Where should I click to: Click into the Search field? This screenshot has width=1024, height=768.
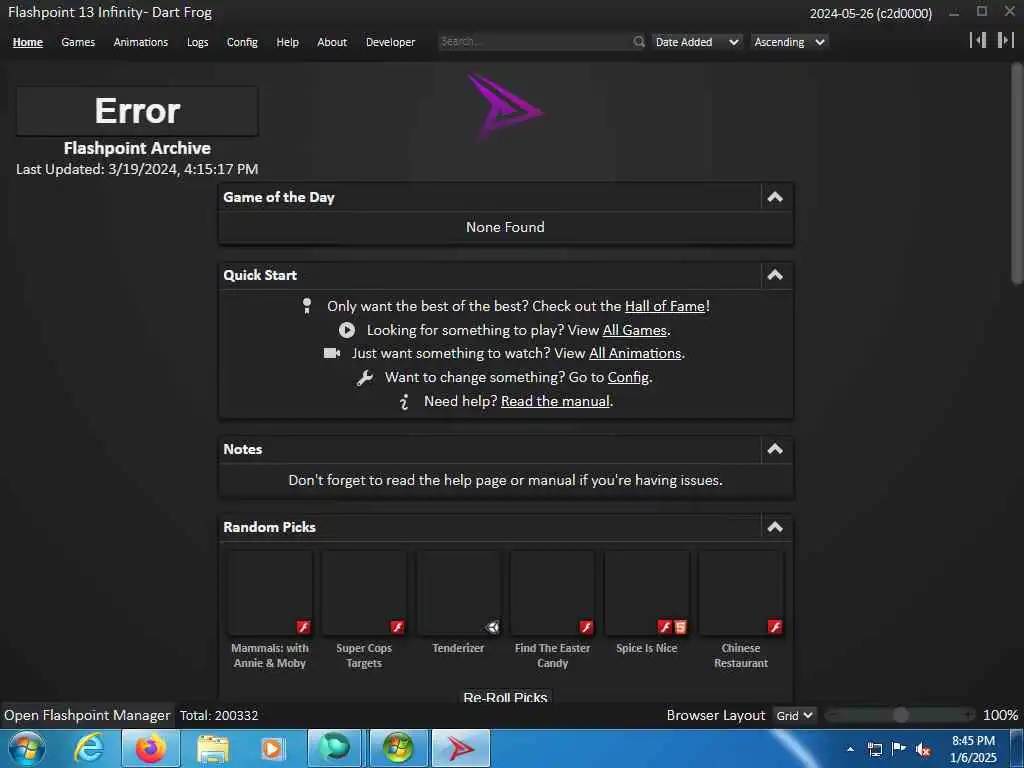click(x=534, y=42)
